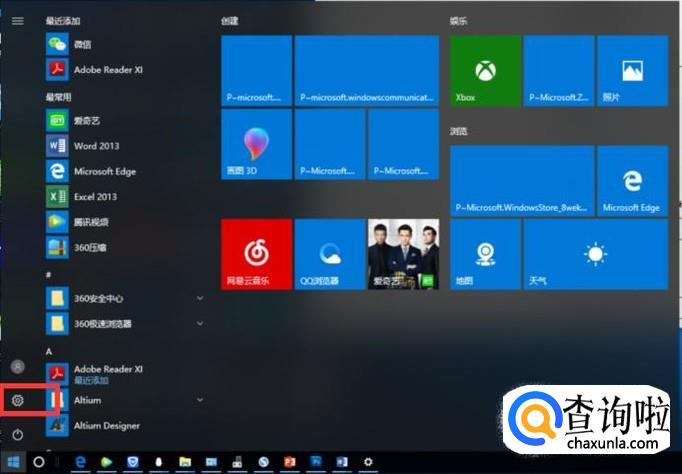Jump to letter A section header
682x474 pixels.
point(49,351)
